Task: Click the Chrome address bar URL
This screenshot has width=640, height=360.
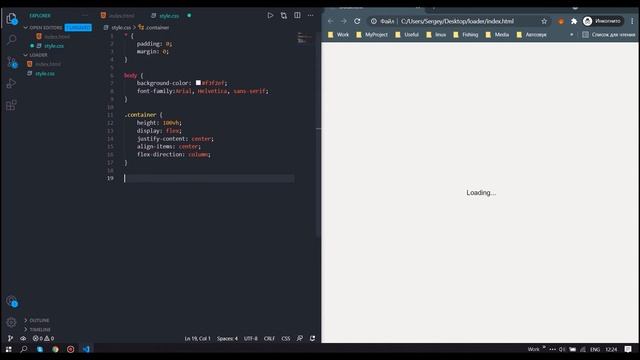Action: point(457,21)
